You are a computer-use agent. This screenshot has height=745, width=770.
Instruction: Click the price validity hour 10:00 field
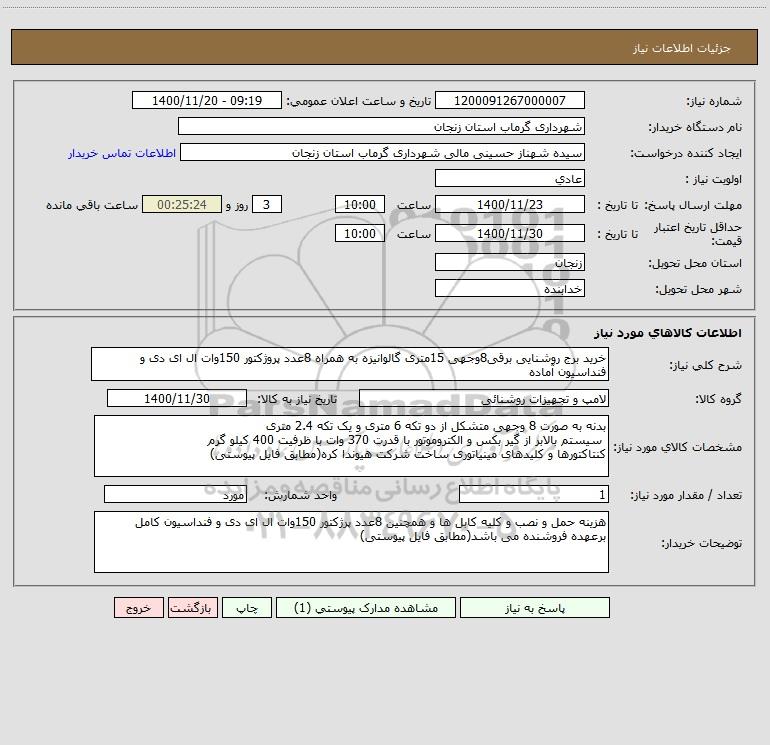pos(359,233)
